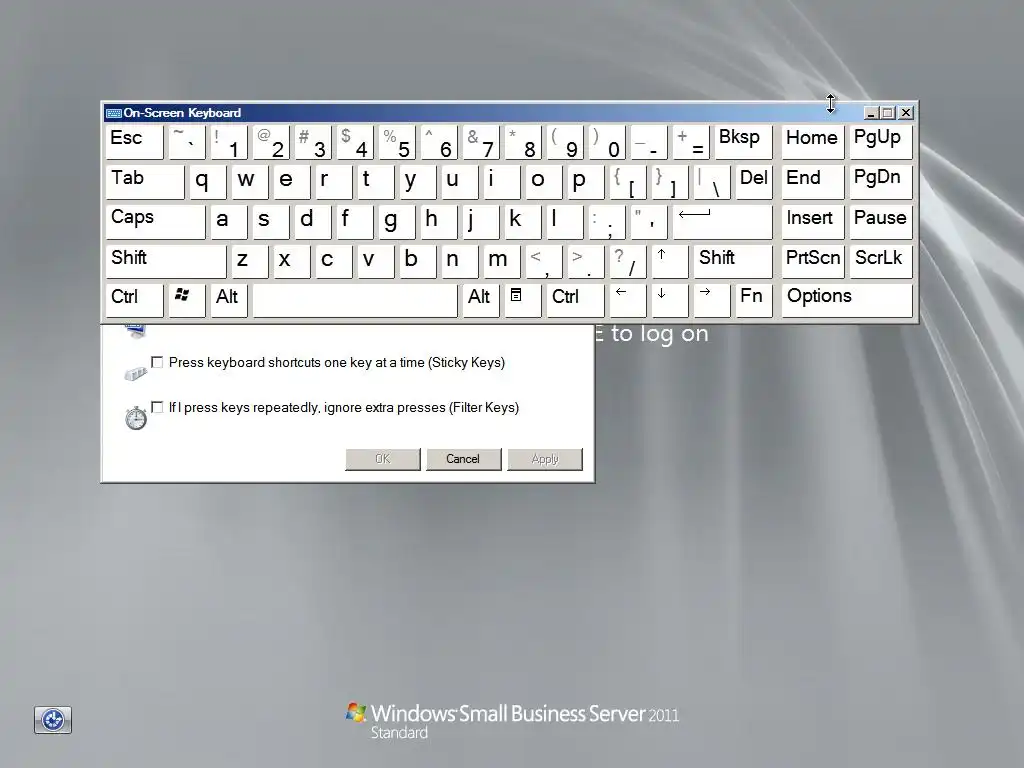Click the left arrow key
The height and width of the screenshot is (768, 1024).
pyautogui.click(x=628, y=300)
